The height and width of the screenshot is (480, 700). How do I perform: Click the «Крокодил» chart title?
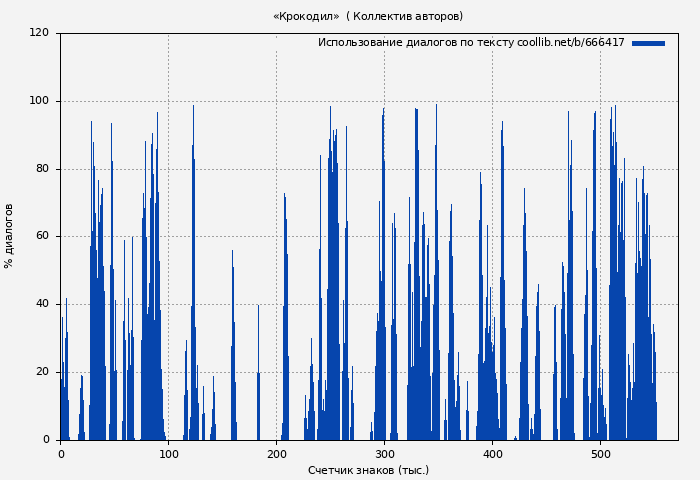305,16
